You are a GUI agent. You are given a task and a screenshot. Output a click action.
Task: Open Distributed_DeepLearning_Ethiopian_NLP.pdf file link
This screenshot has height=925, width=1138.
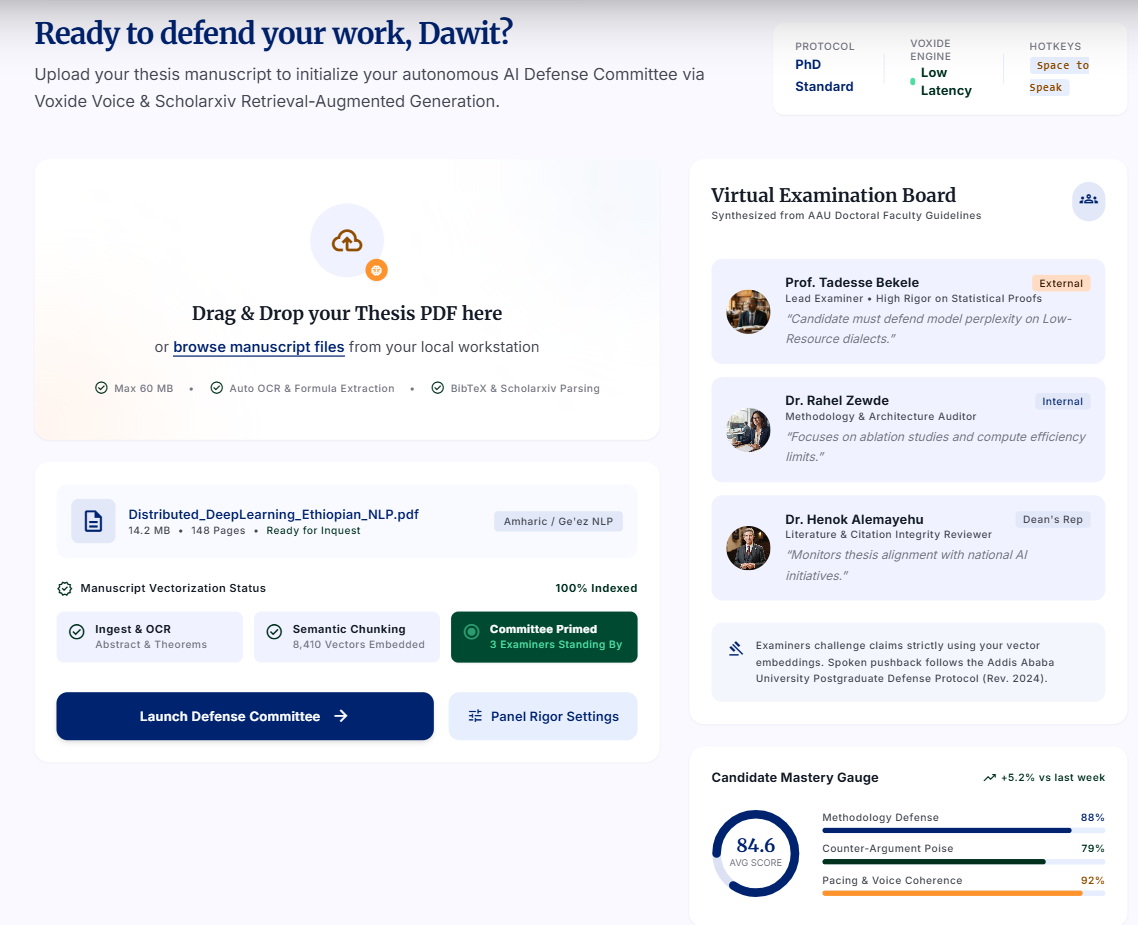tap(274, 514)
